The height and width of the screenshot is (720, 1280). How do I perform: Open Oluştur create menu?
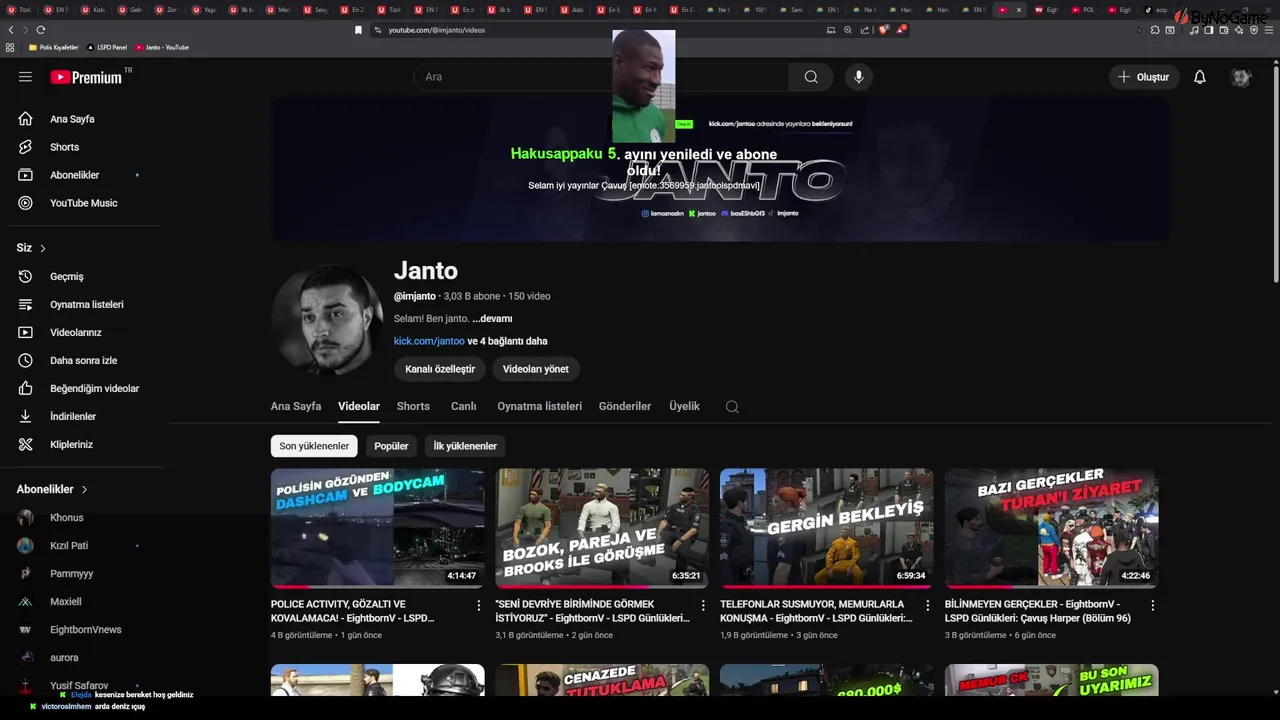[x=1144, y=77]
